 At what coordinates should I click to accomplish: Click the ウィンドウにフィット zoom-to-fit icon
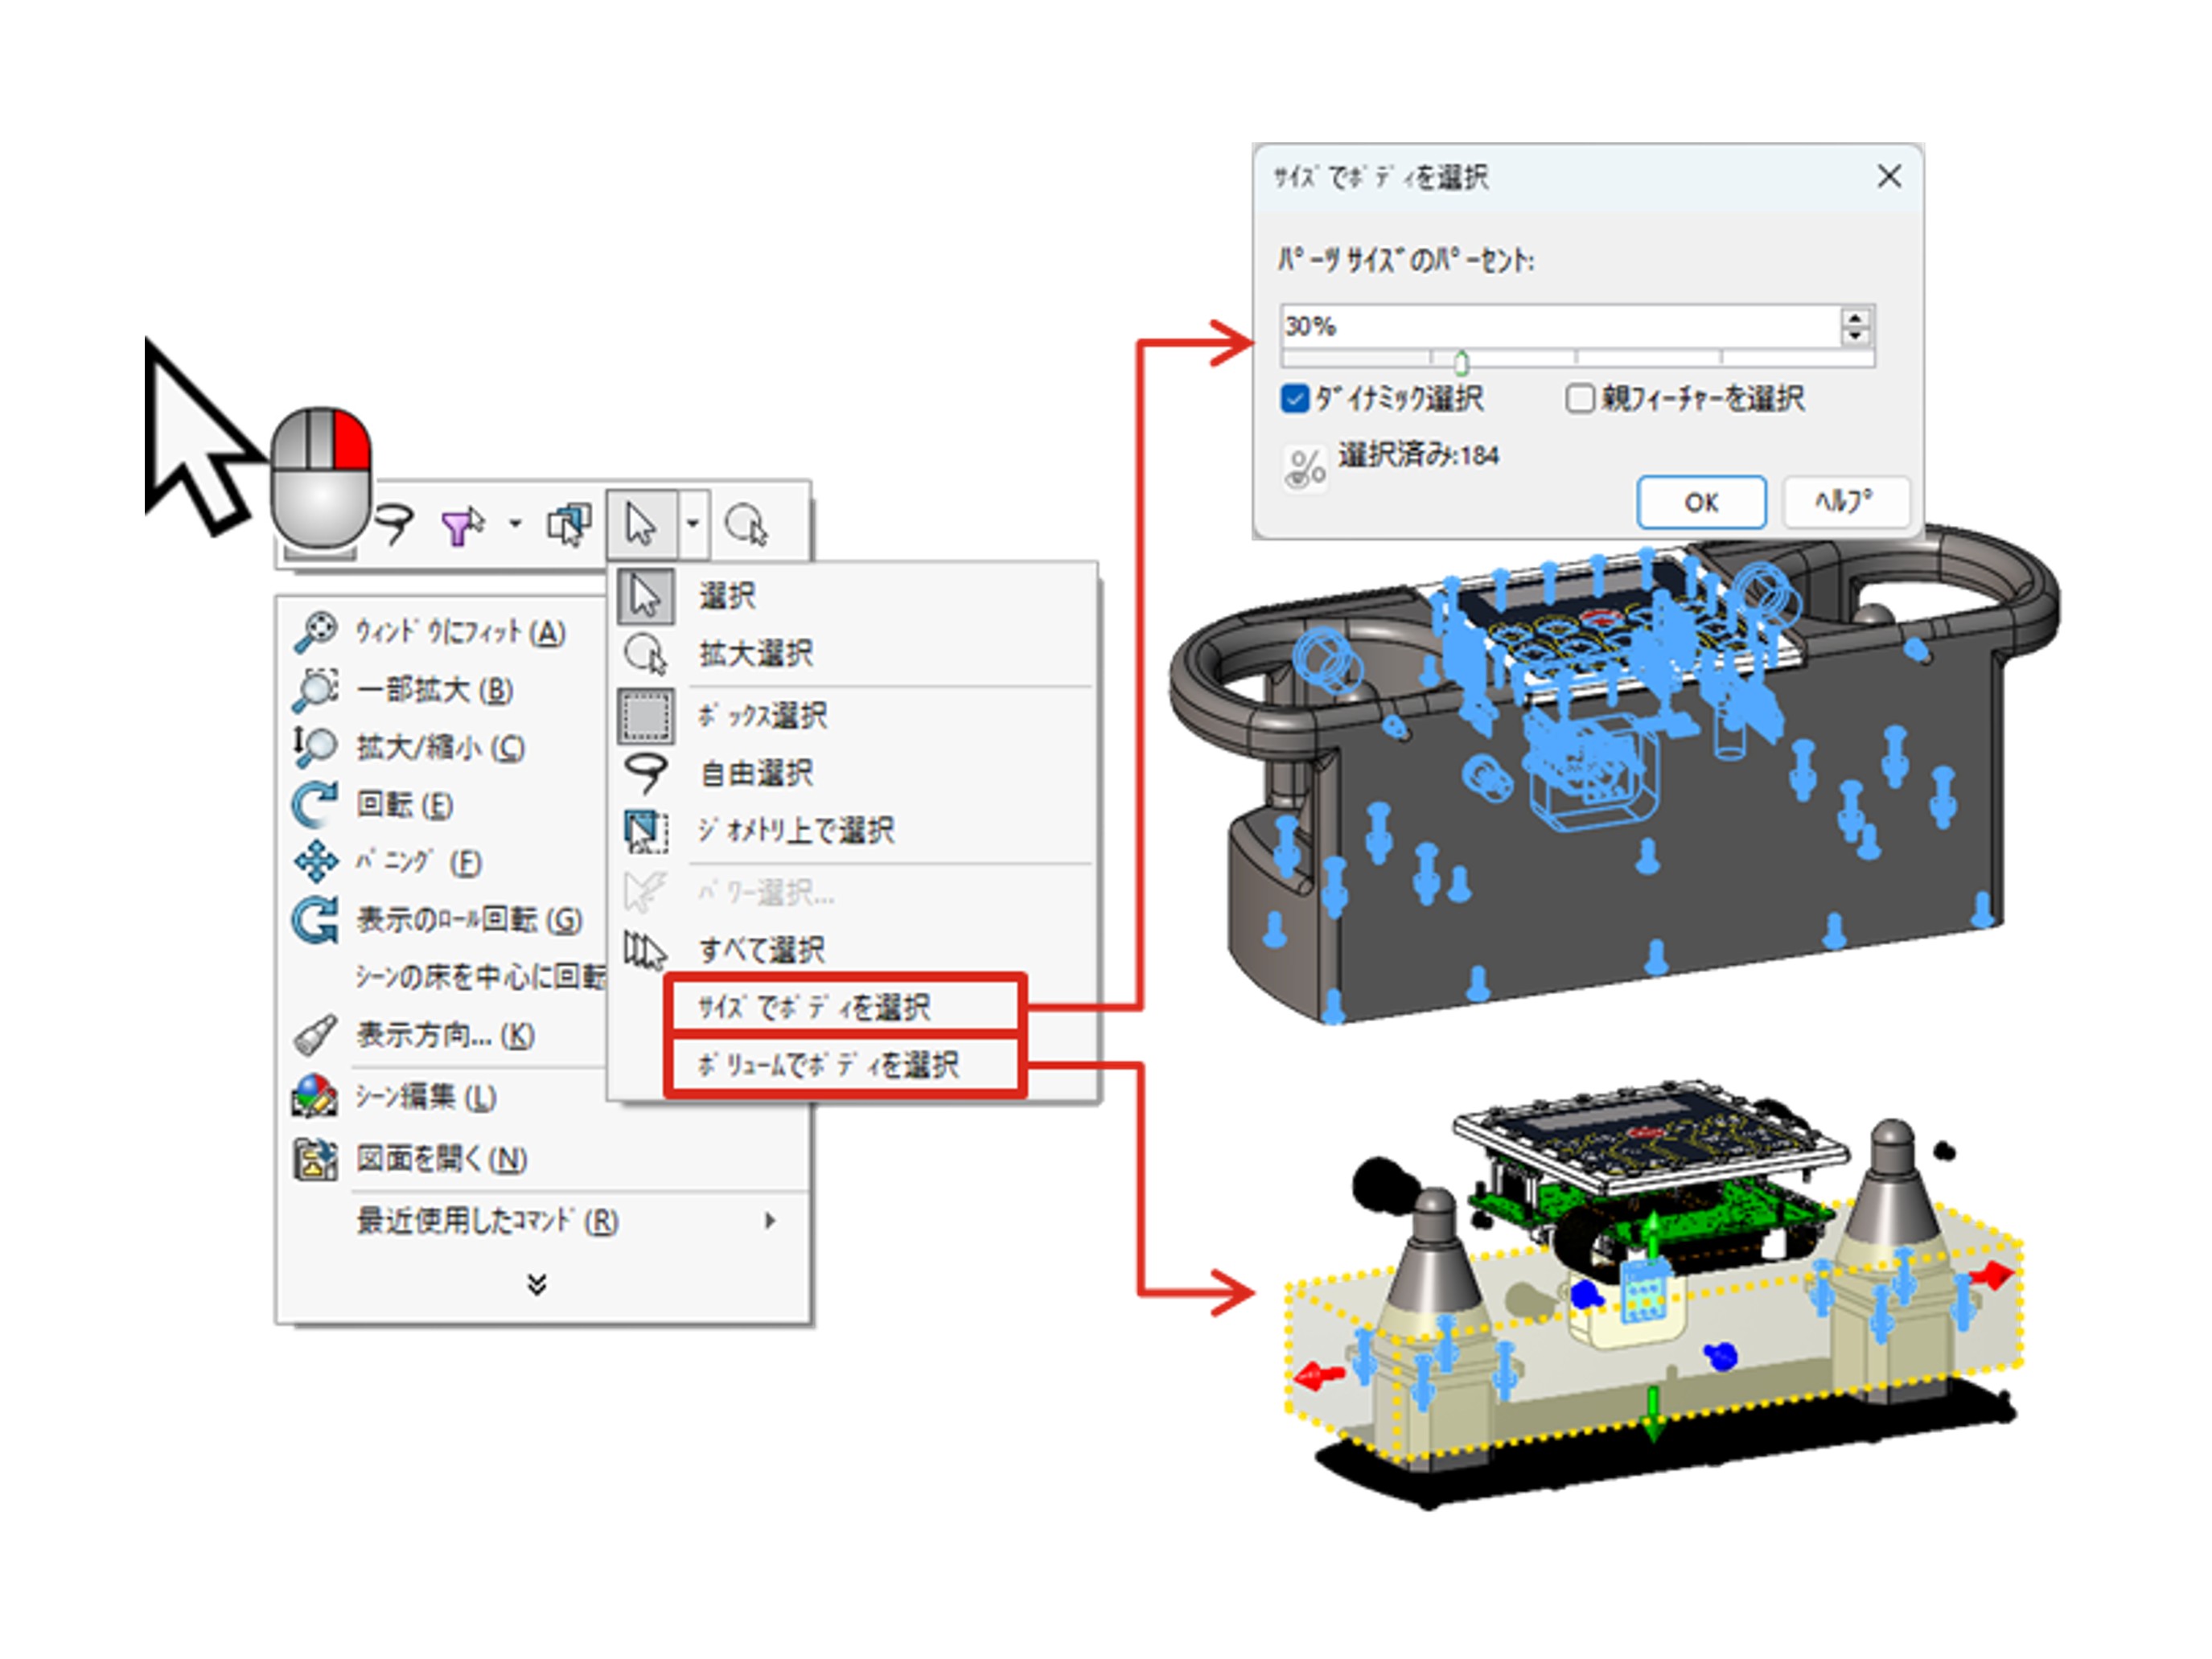point(316,632)
